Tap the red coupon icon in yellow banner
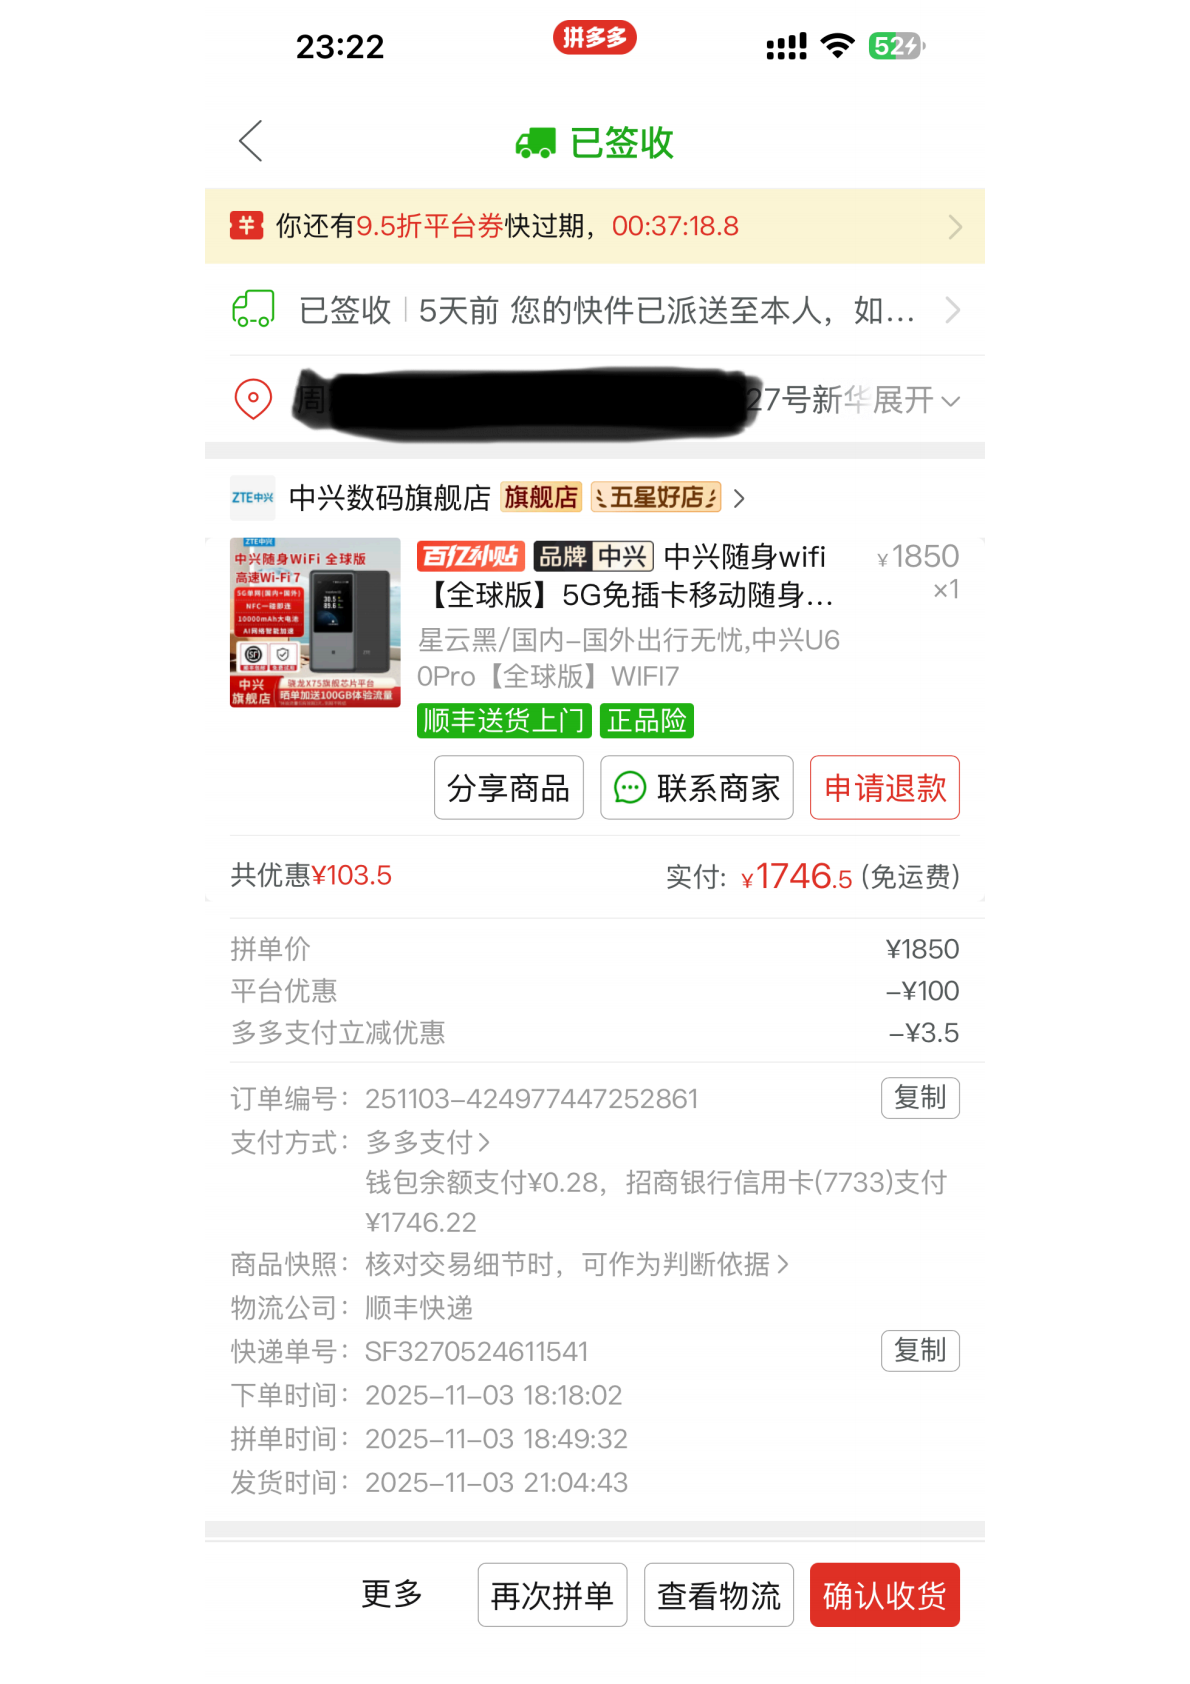Screen dimensions: 1190x1684 coord(246,226)
